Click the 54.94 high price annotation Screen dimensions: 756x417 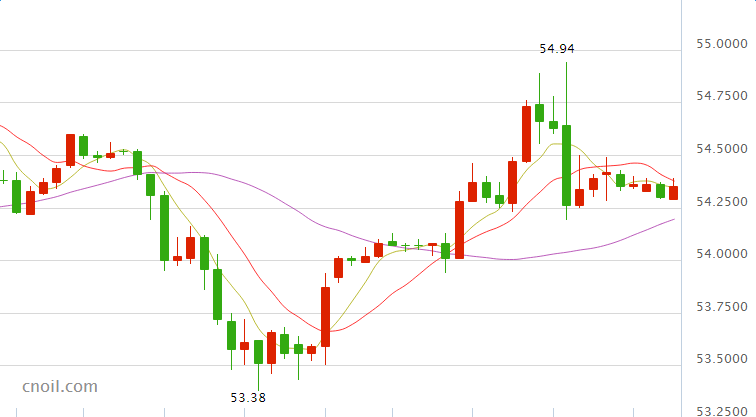[557, 49]
